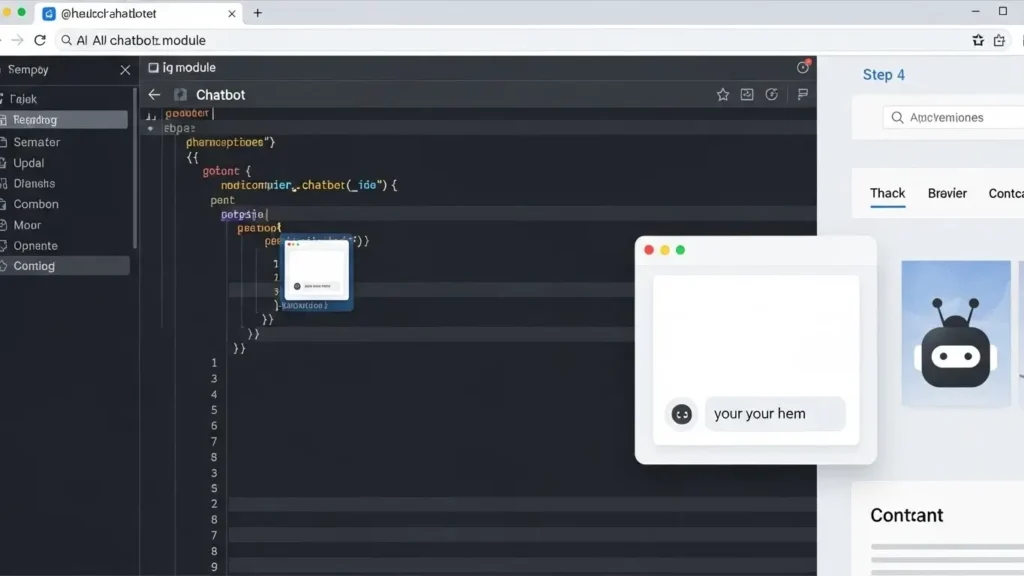Image resolution: width=1024 pixels, height=576 pixels.
Task: Click the flag icon above the code editor
Action: pos(802,94)
